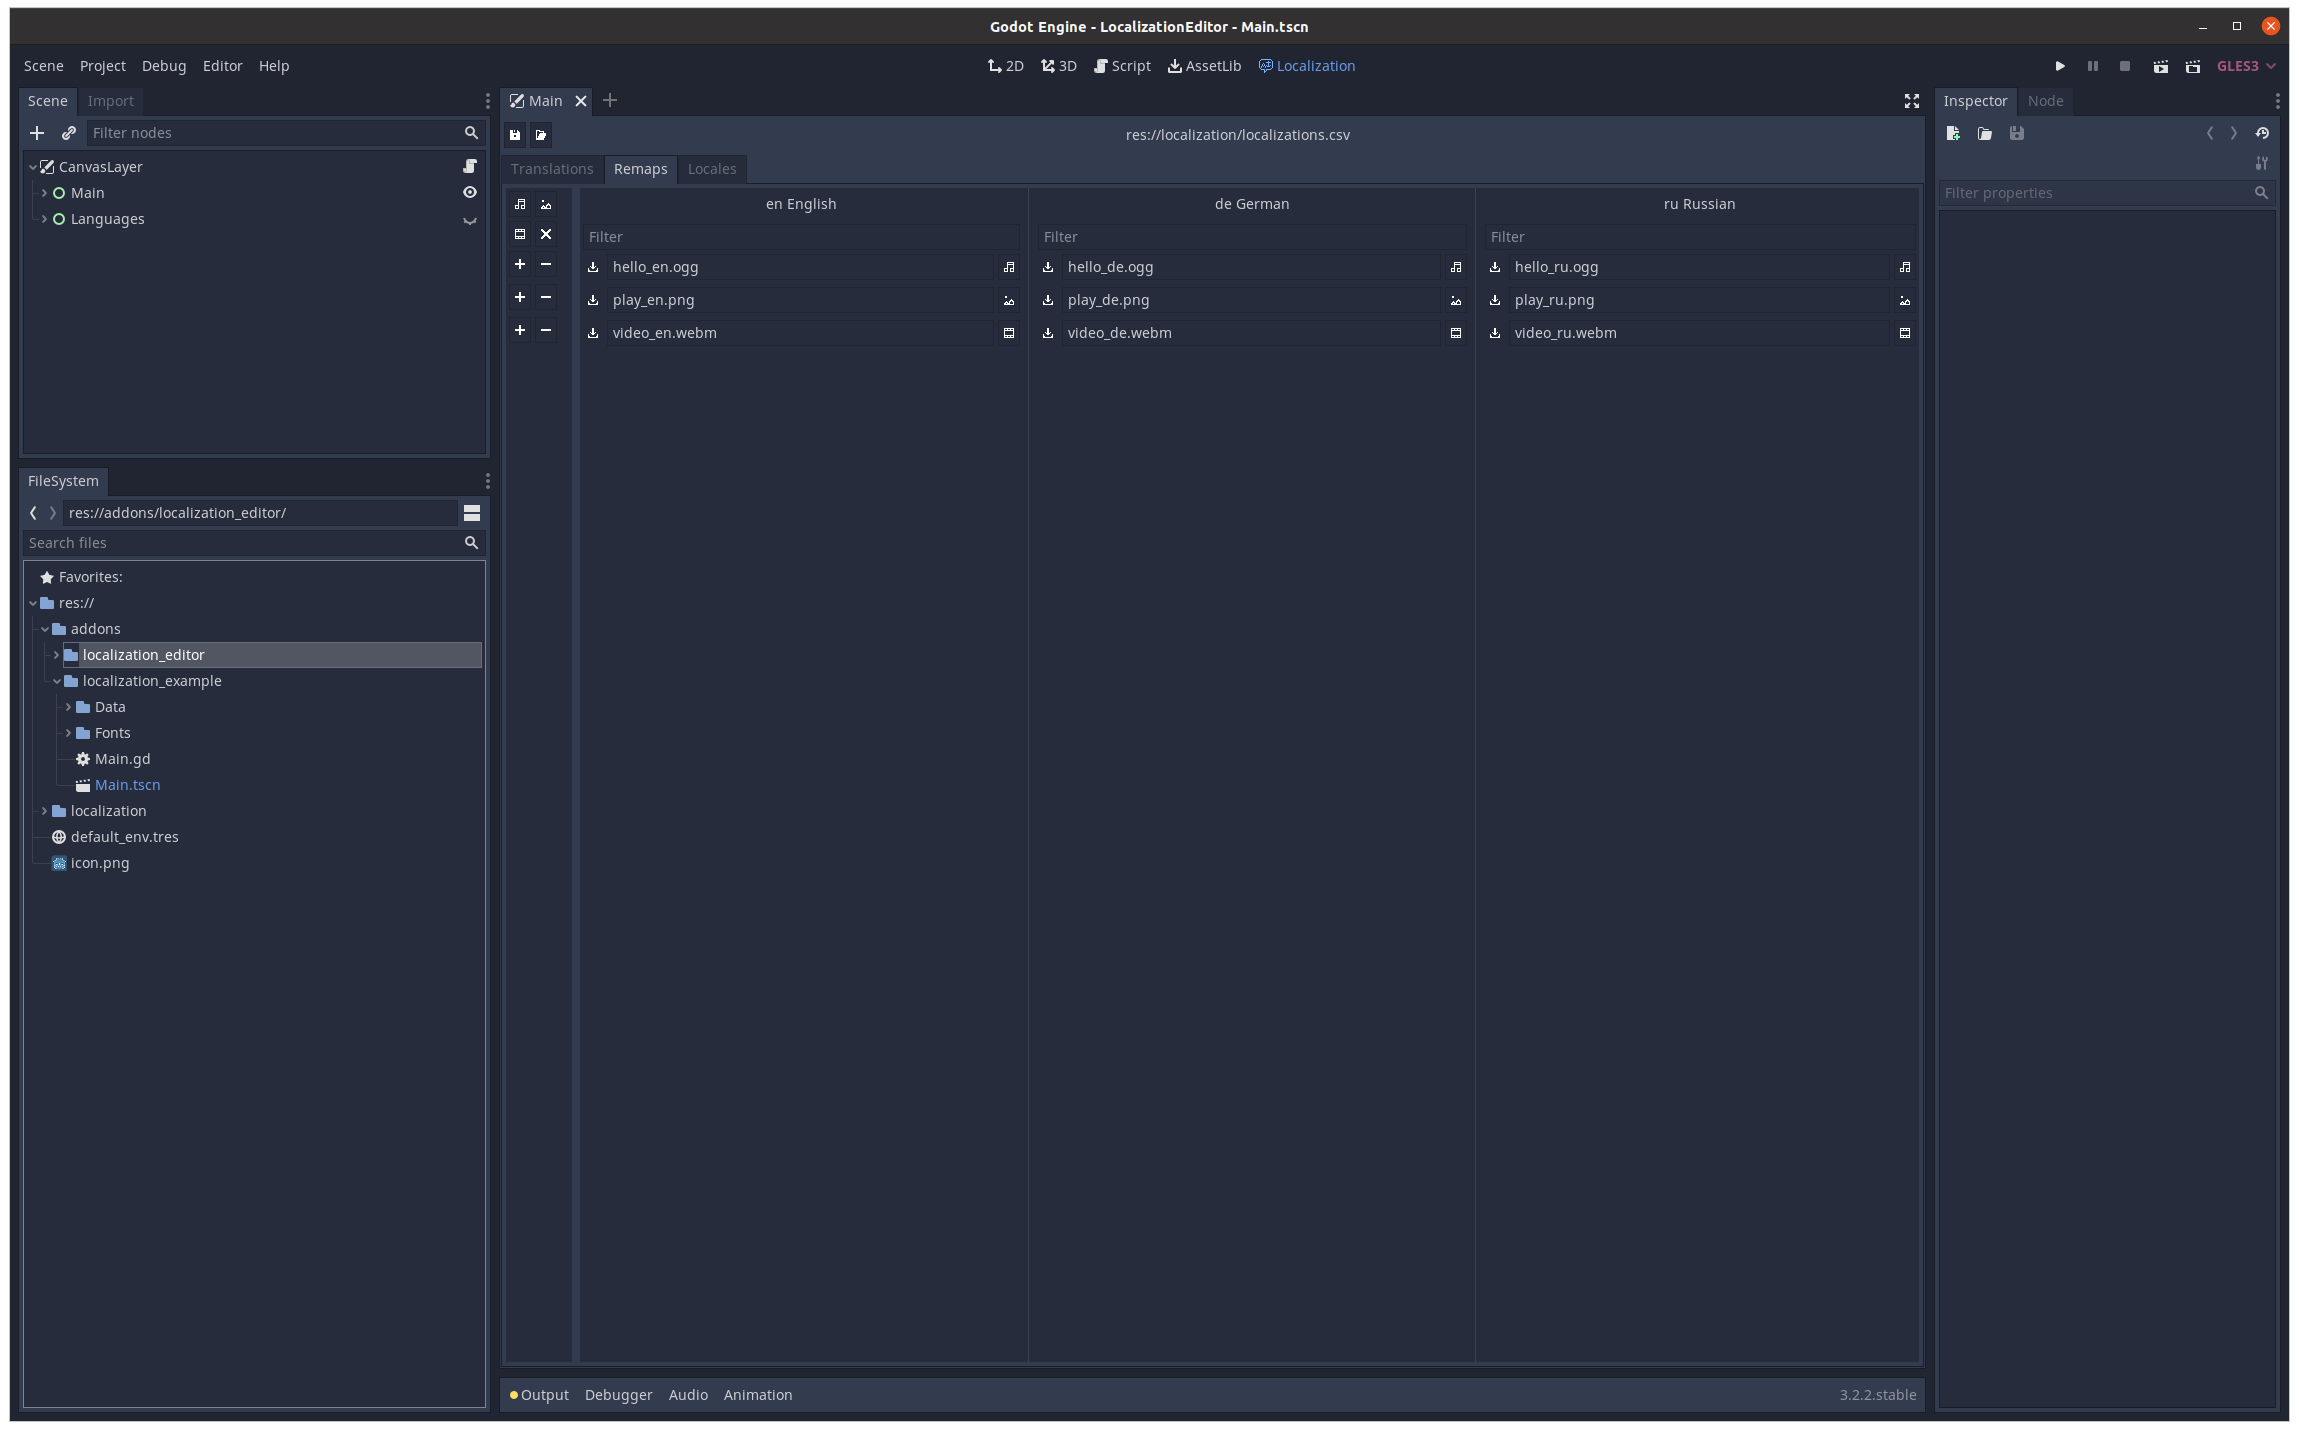Switch to the Translations tab
This screenshot has height=1431, width=2299.
tap(552, 169)
